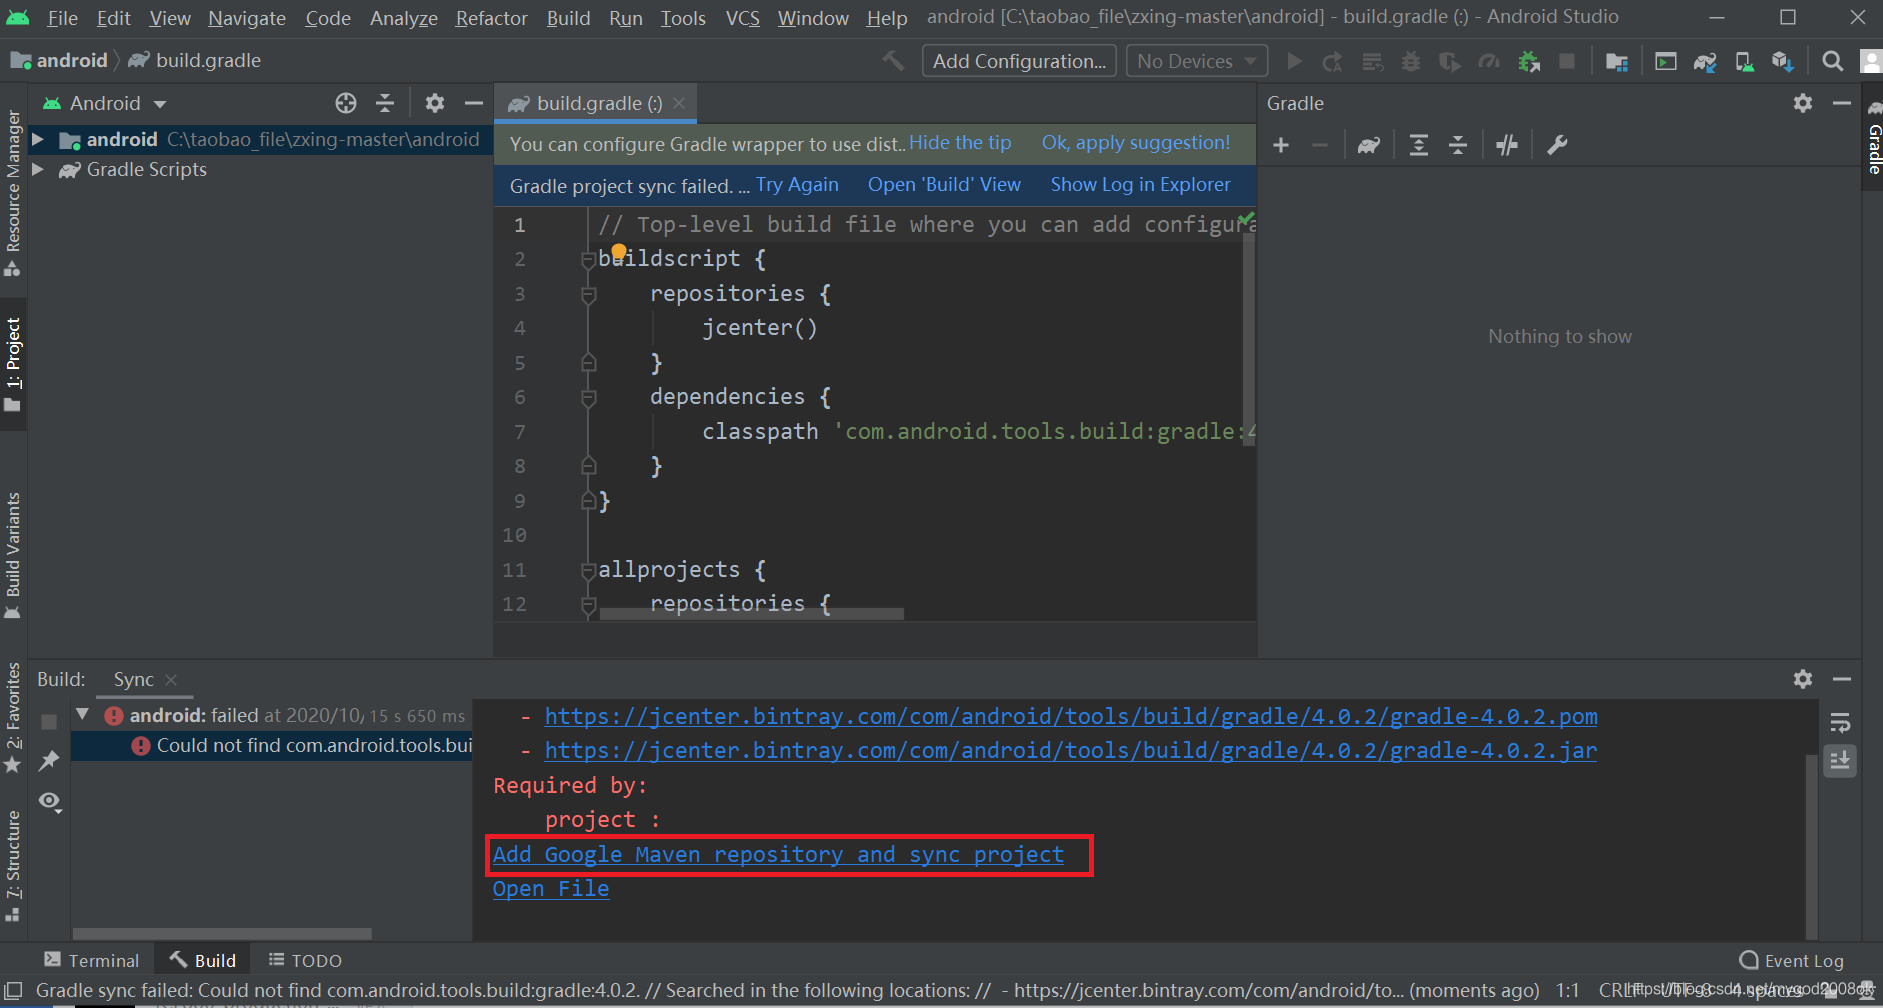The height and width of the screenshot is (1008, 1883).
Task: Click the intention bulb in editor
Action: tap(618, 252)
